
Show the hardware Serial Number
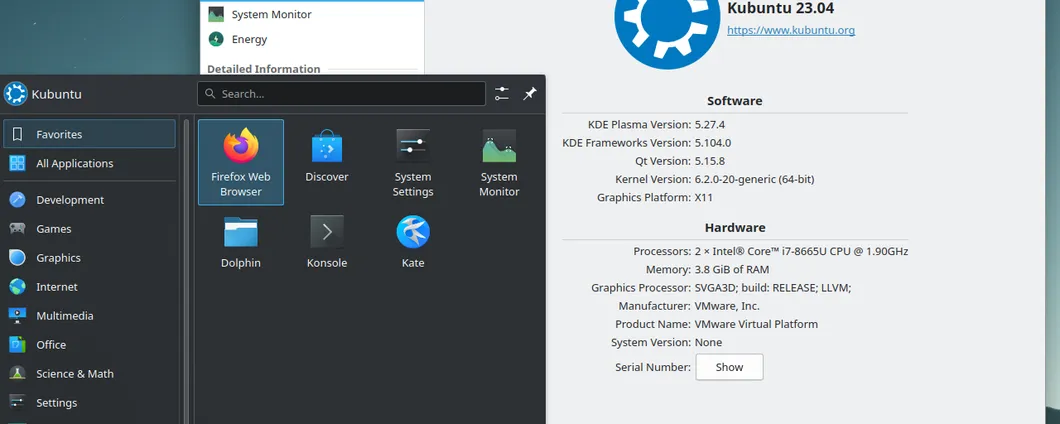729,367
